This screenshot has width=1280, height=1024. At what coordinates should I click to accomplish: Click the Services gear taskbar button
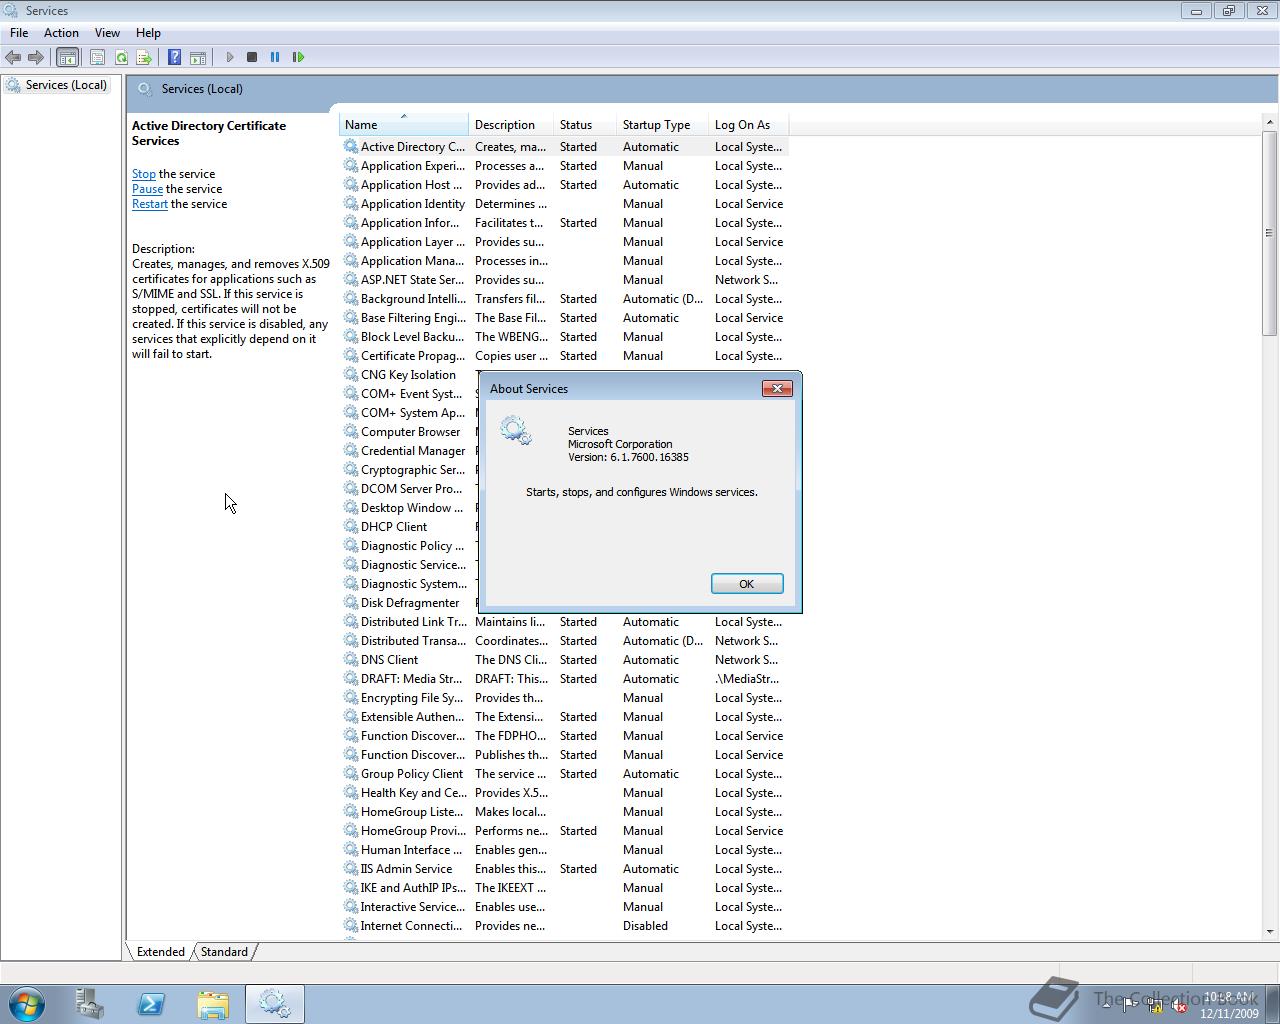tap(275, 1003)
